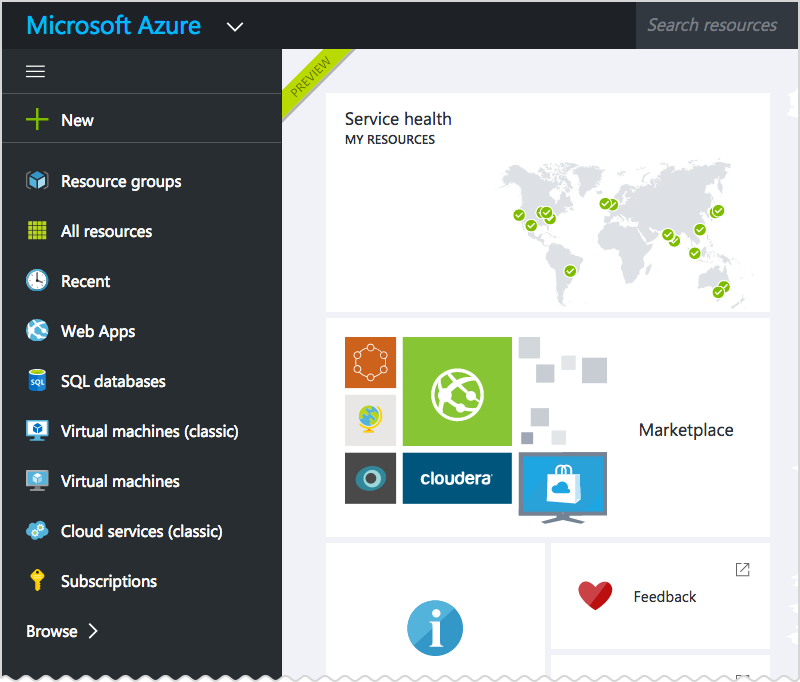800x682 pixels.
Task: Click the cloudera marketplace thumbnail
Action: tap(457, 478)
